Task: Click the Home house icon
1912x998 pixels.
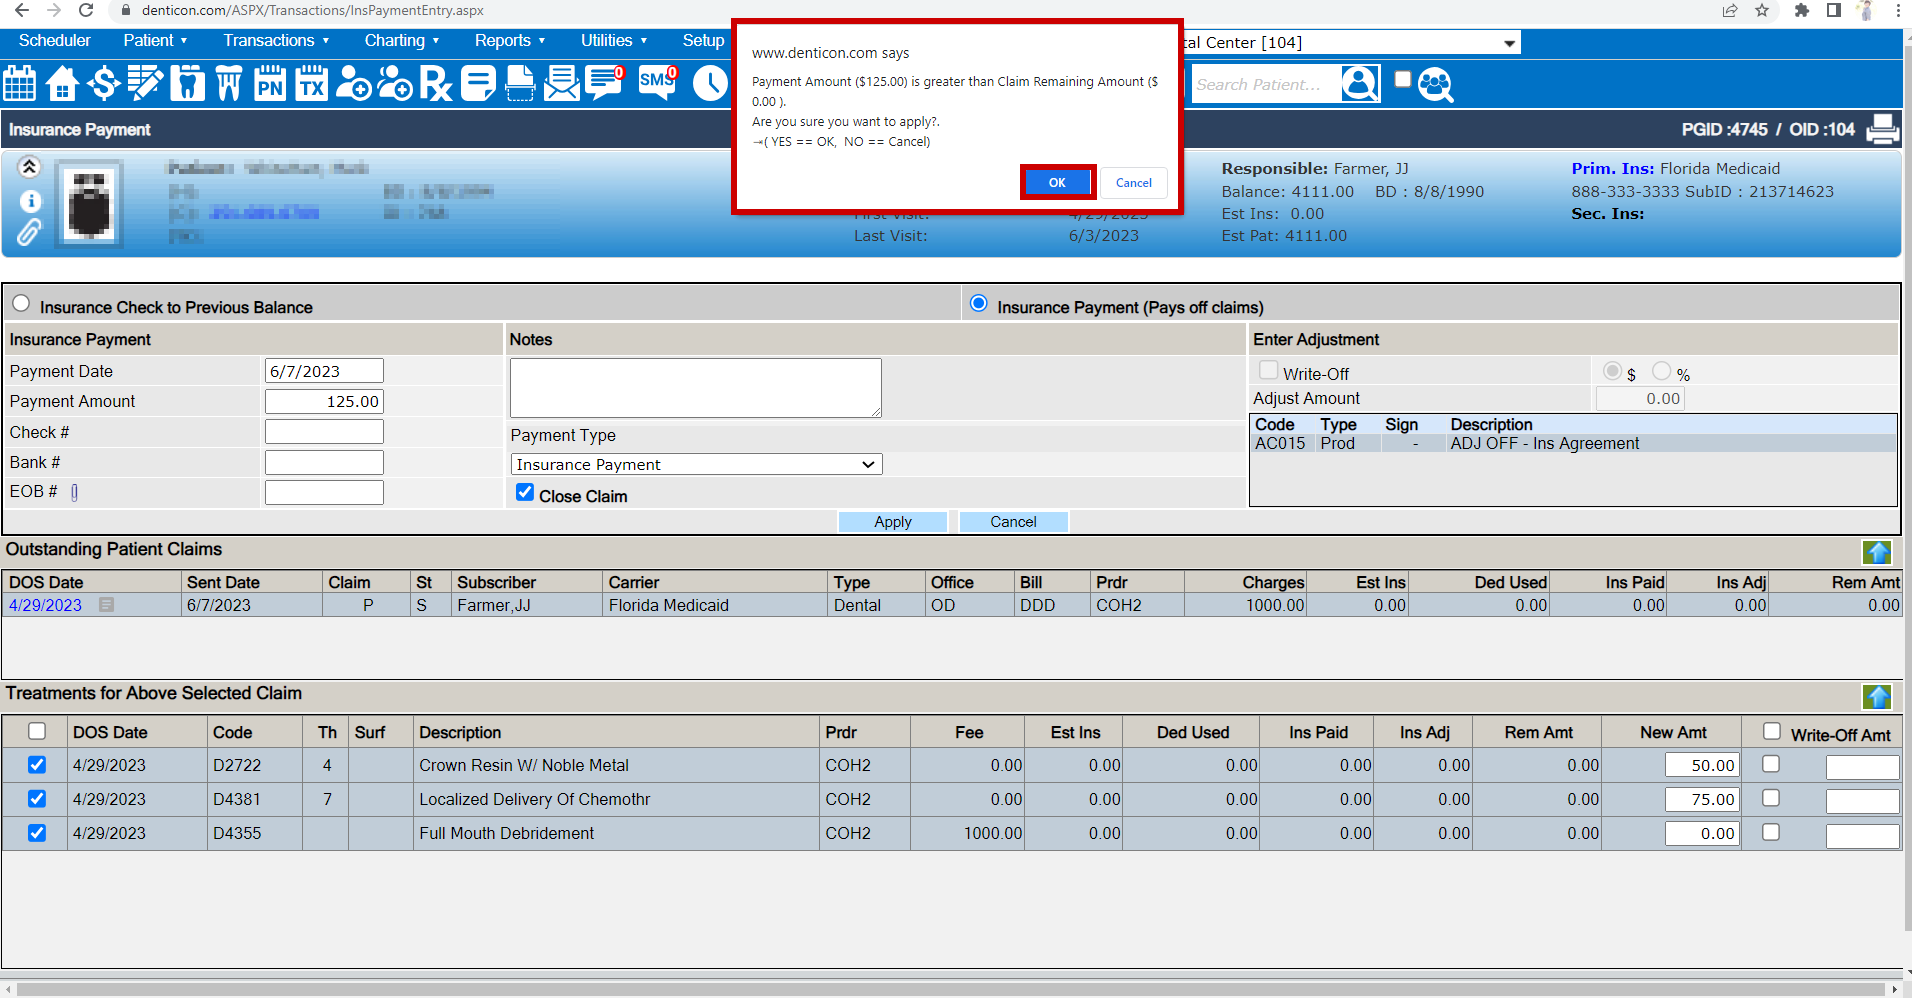Action: click(62, 83)
